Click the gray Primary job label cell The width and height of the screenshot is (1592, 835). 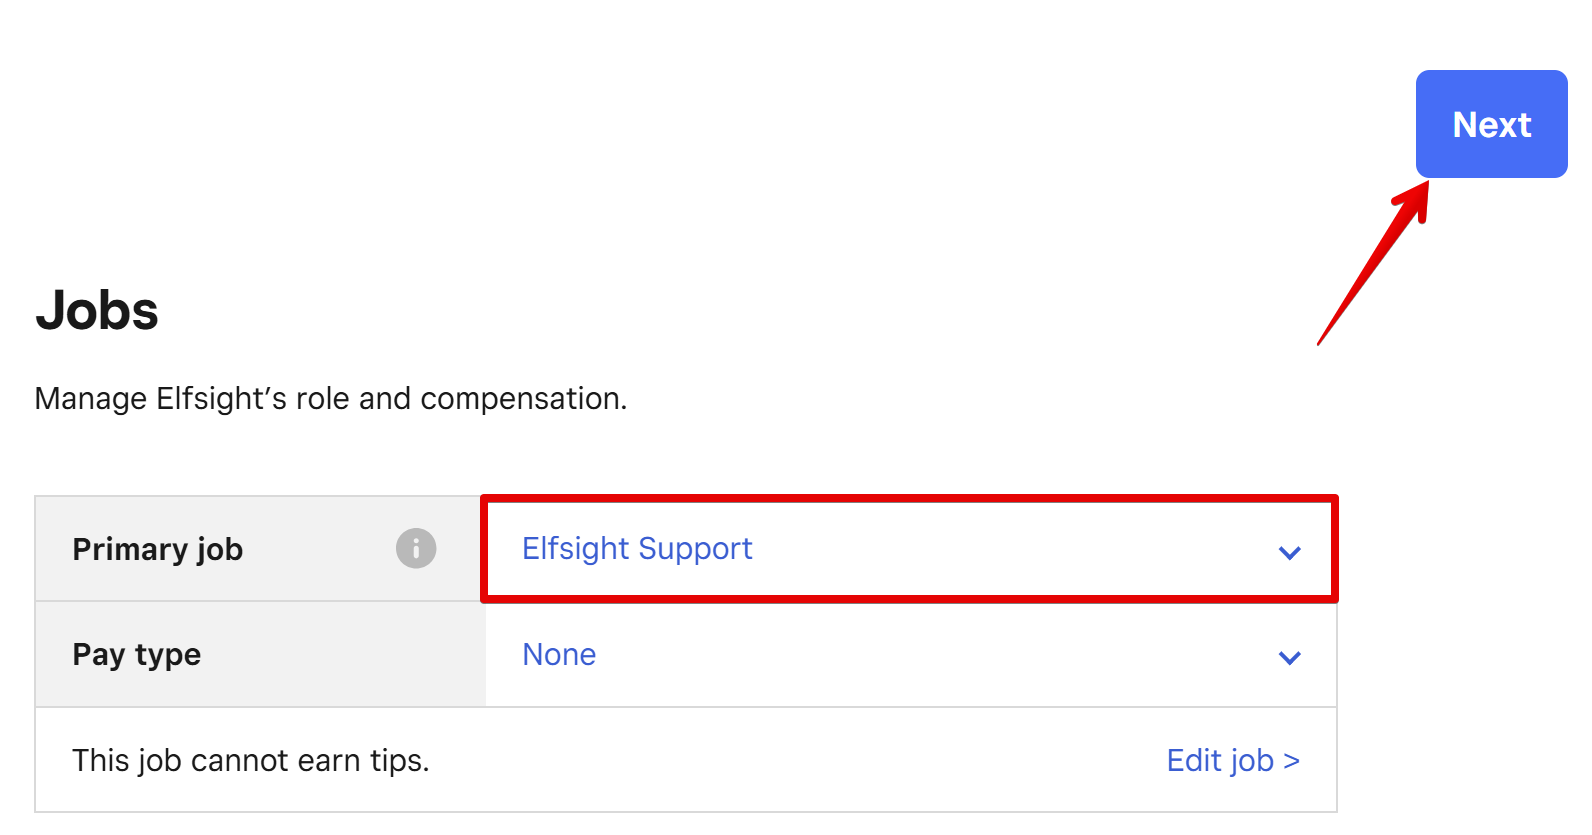[260, 549]
